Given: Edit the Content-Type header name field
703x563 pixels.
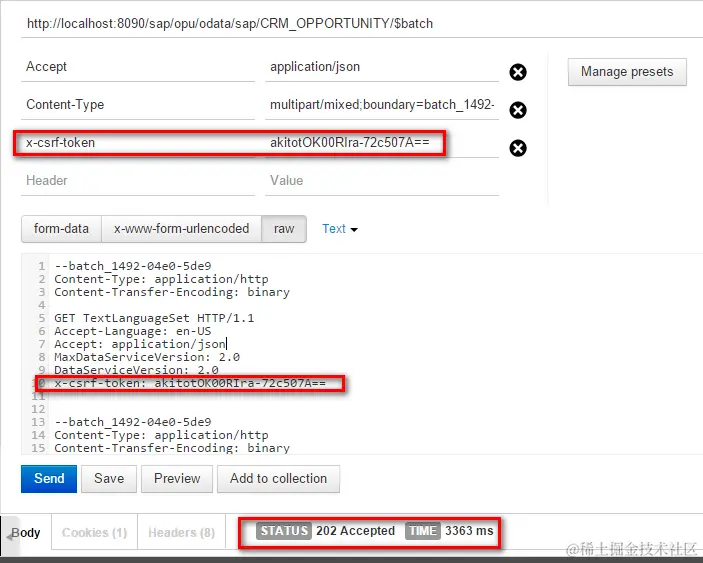Looking at the screenshot, I should (138, 105).
